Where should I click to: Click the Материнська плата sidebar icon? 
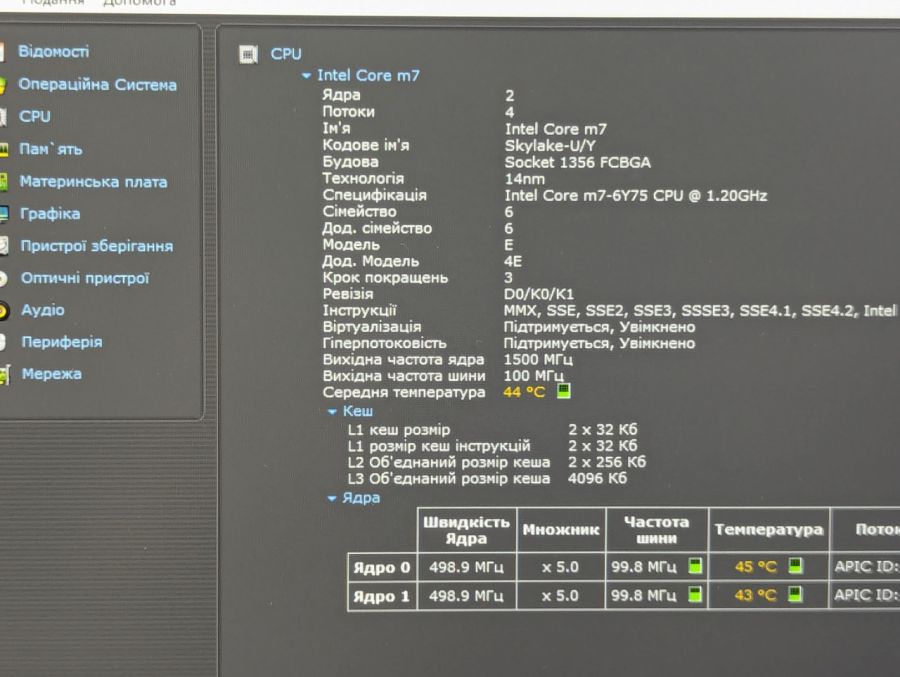click(3, 183)
